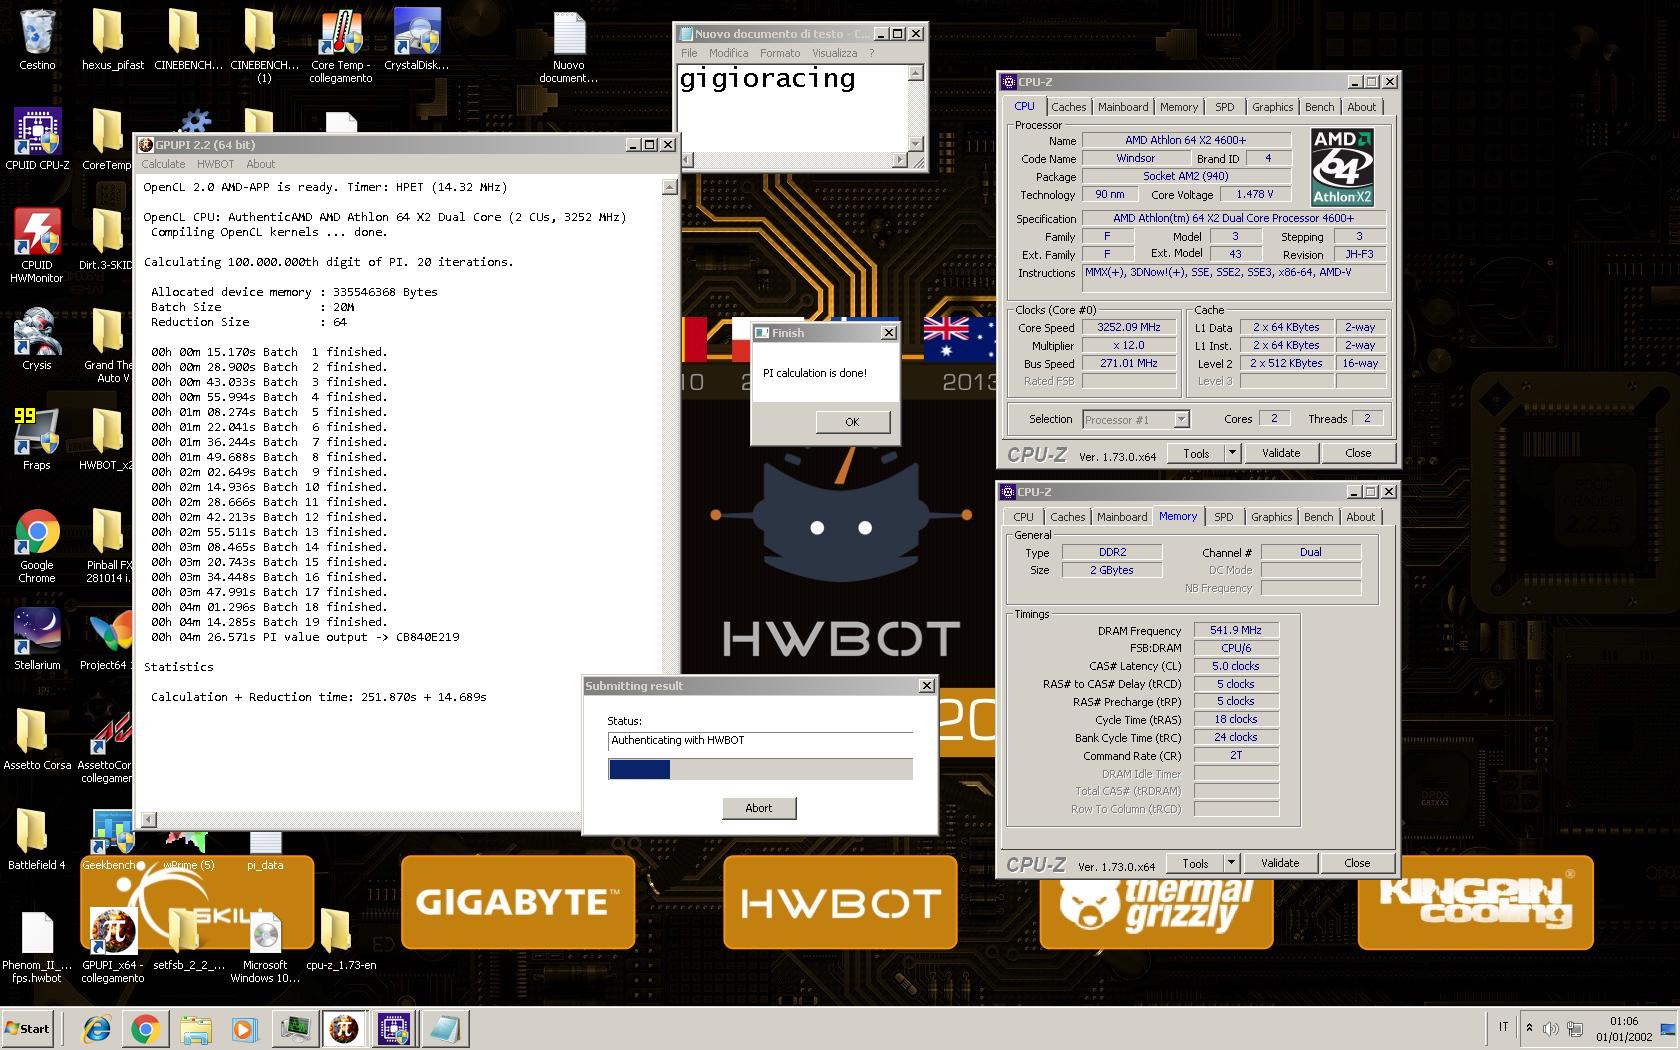Click the Core Speed value 3252.09 MHz
The image size is (1680, 1050).
[1129, 327]
